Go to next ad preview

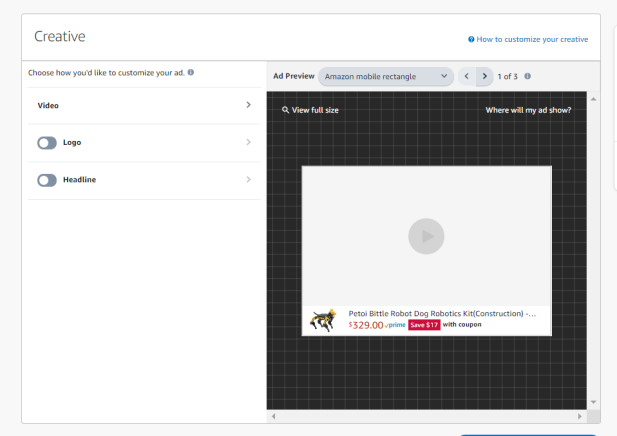[485, 76]
